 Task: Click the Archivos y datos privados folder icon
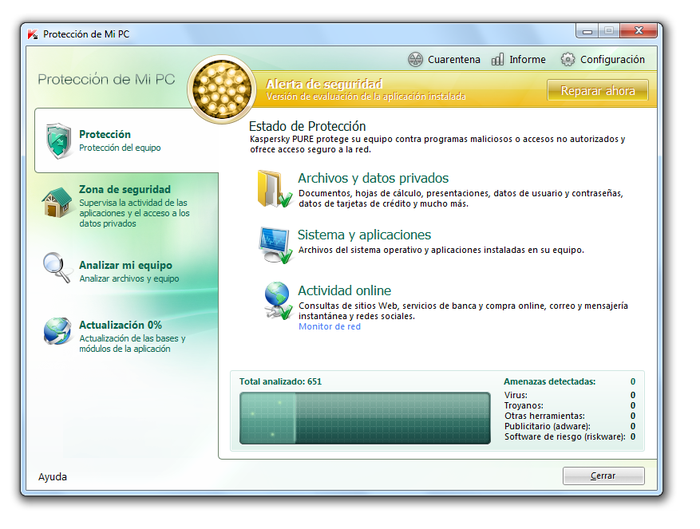coord(274,189)
